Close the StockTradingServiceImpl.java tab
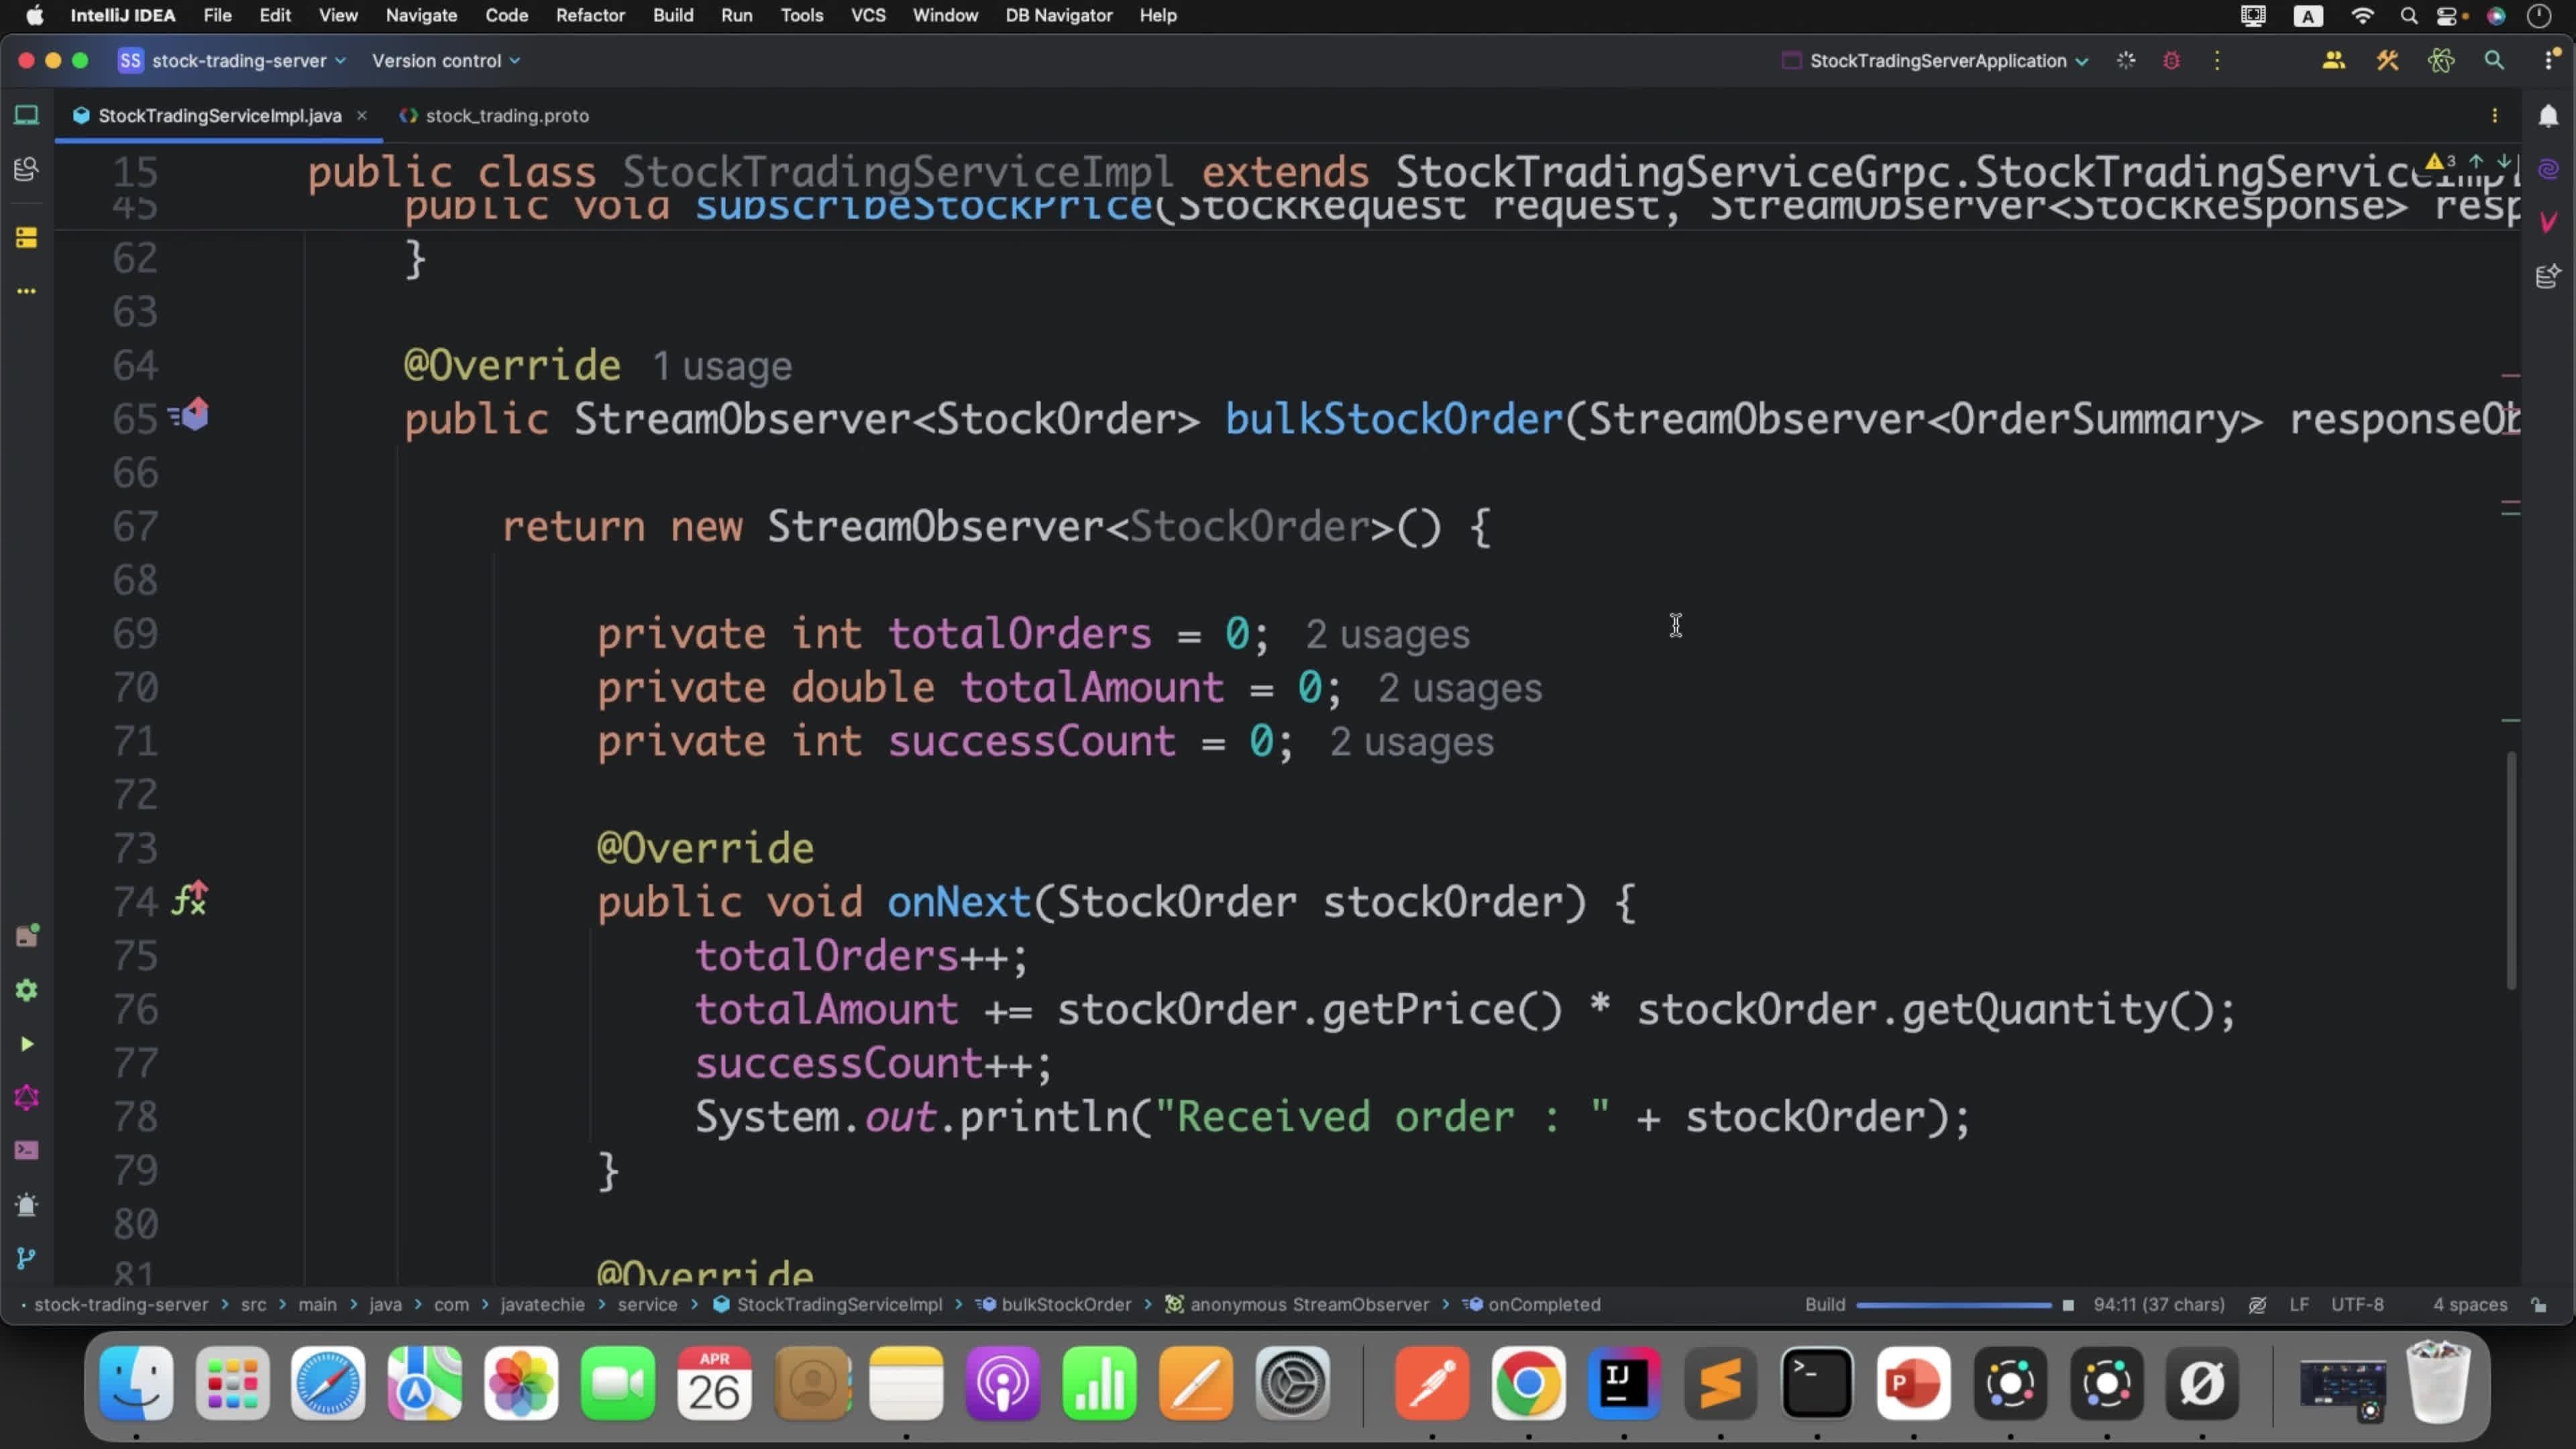 click(362, 116)
